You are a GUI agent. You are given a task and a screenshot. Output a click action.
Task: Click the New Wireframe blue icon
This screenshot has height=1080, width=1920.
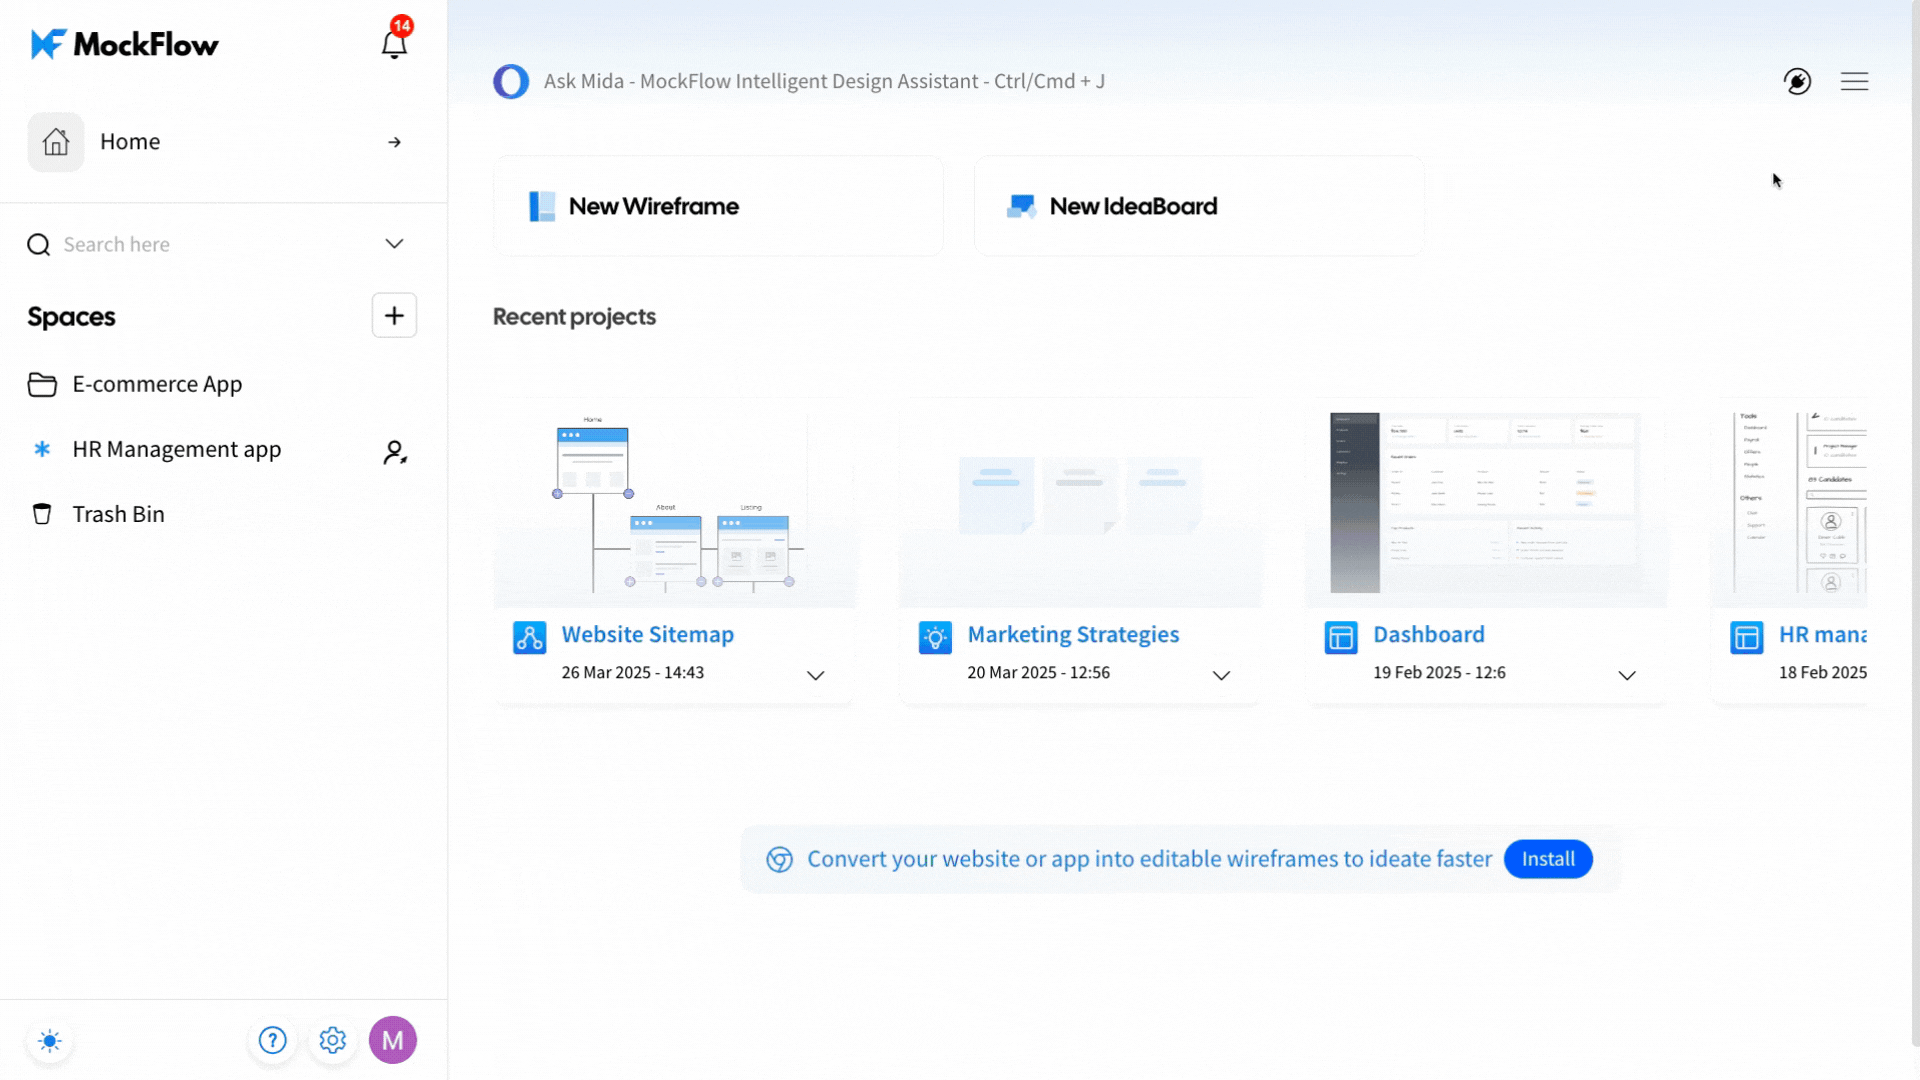(x=542, y=206)
